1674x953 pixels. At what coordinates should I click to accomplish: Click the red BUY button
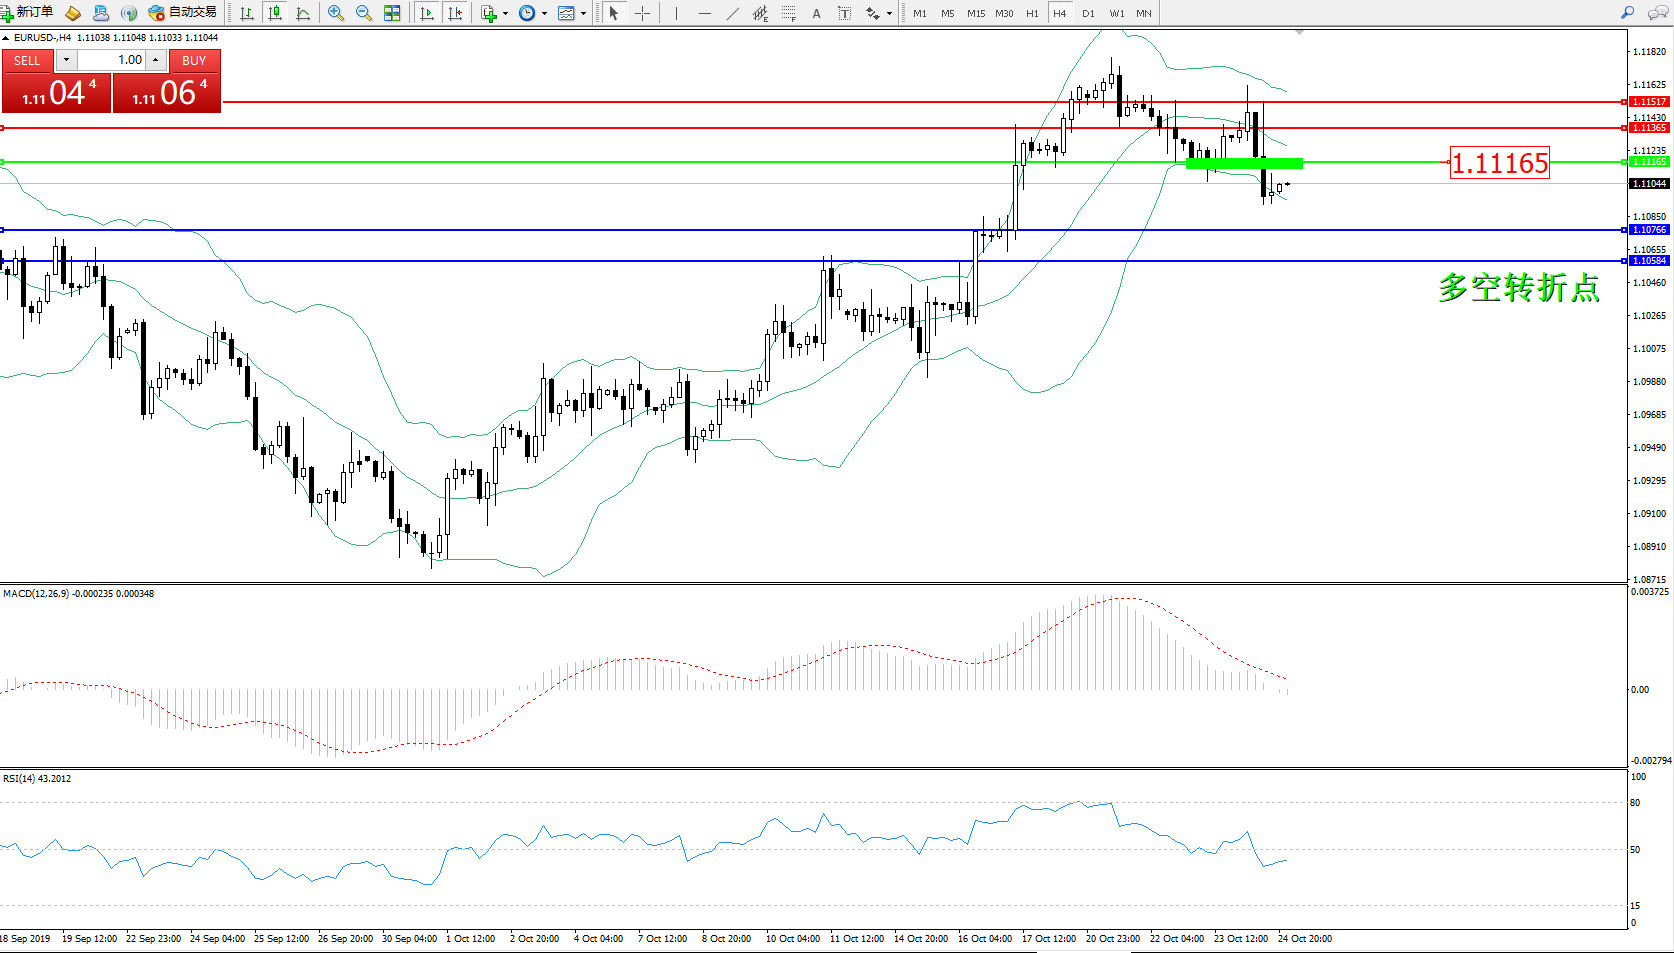coord(194,61)
